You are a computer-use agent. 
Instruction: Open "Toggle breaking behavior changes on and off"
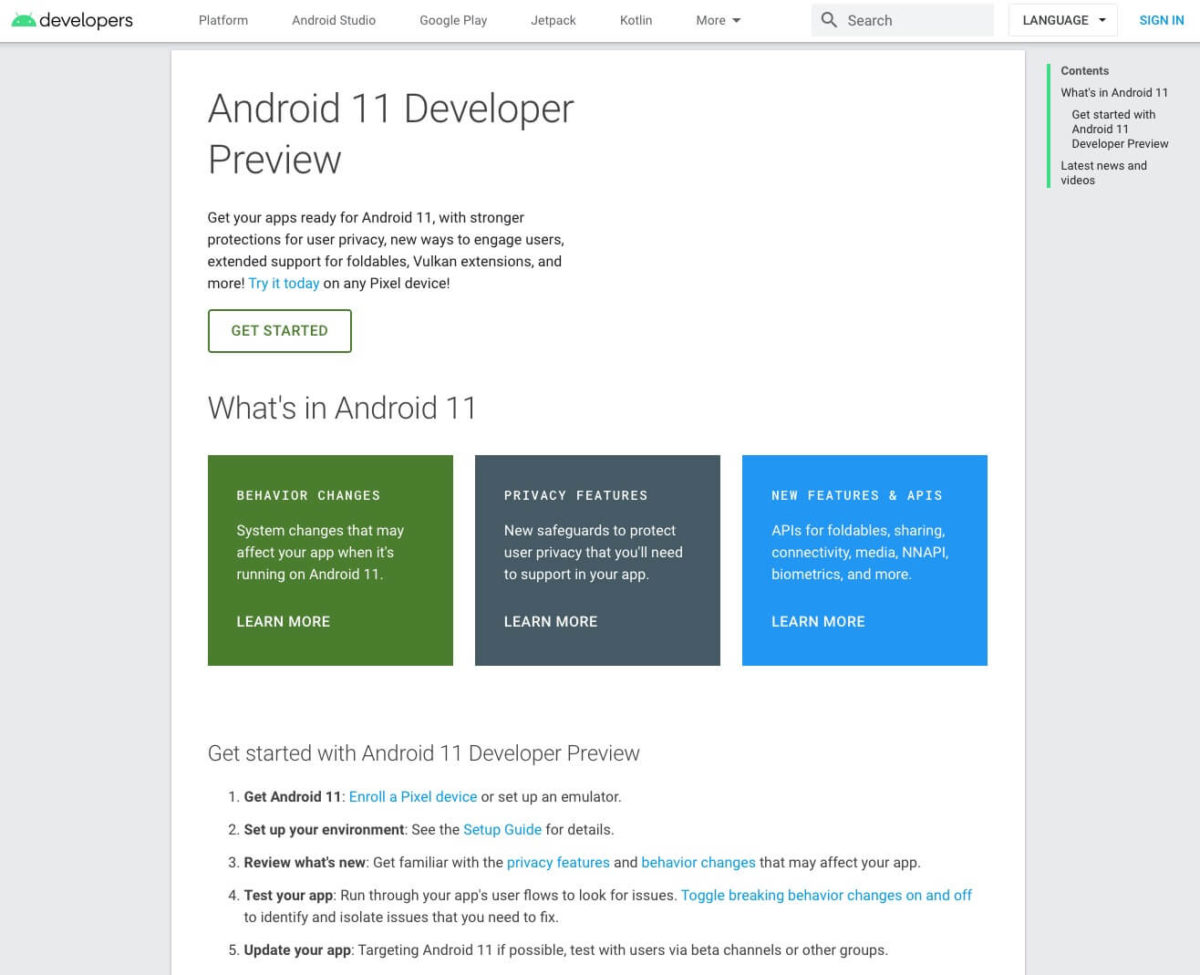(826, 895)
